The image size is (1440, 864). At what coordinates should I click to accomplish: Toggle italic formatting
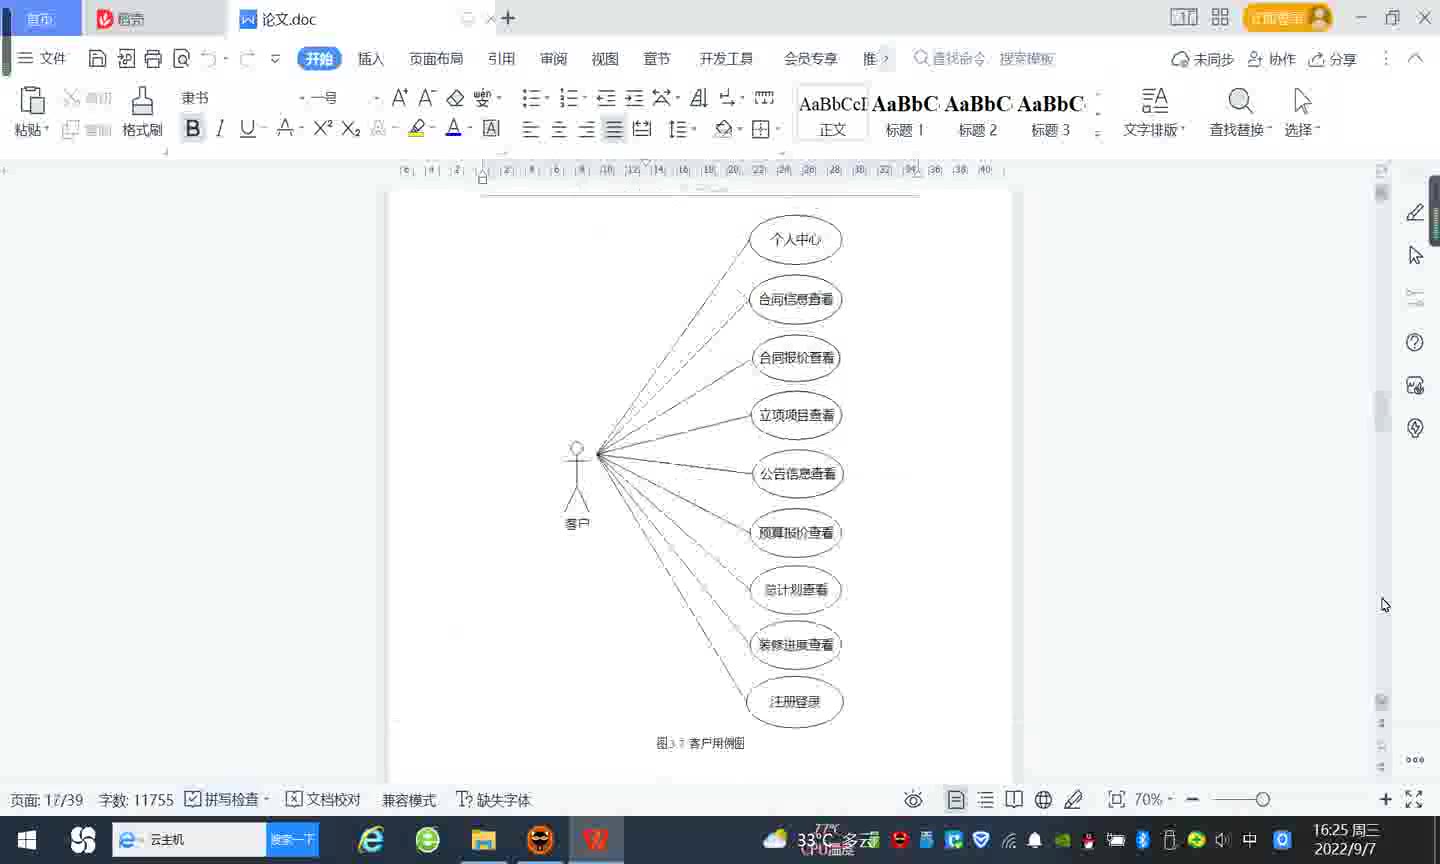click(220, 128)
